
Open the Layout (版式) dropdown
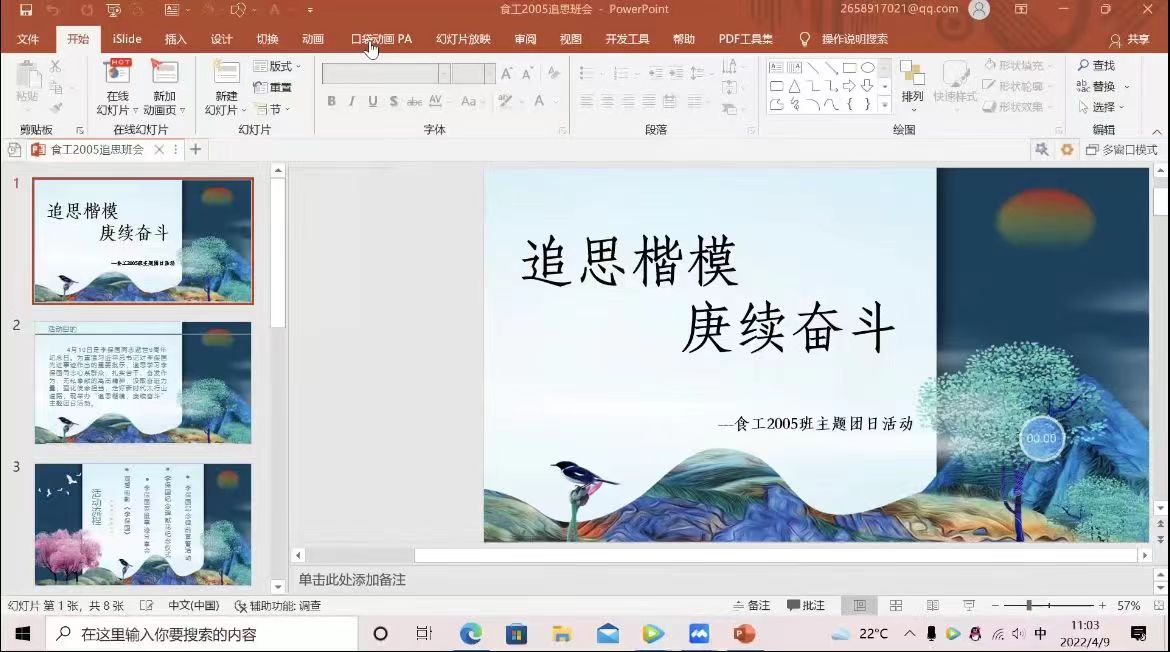tap(277, 66)
